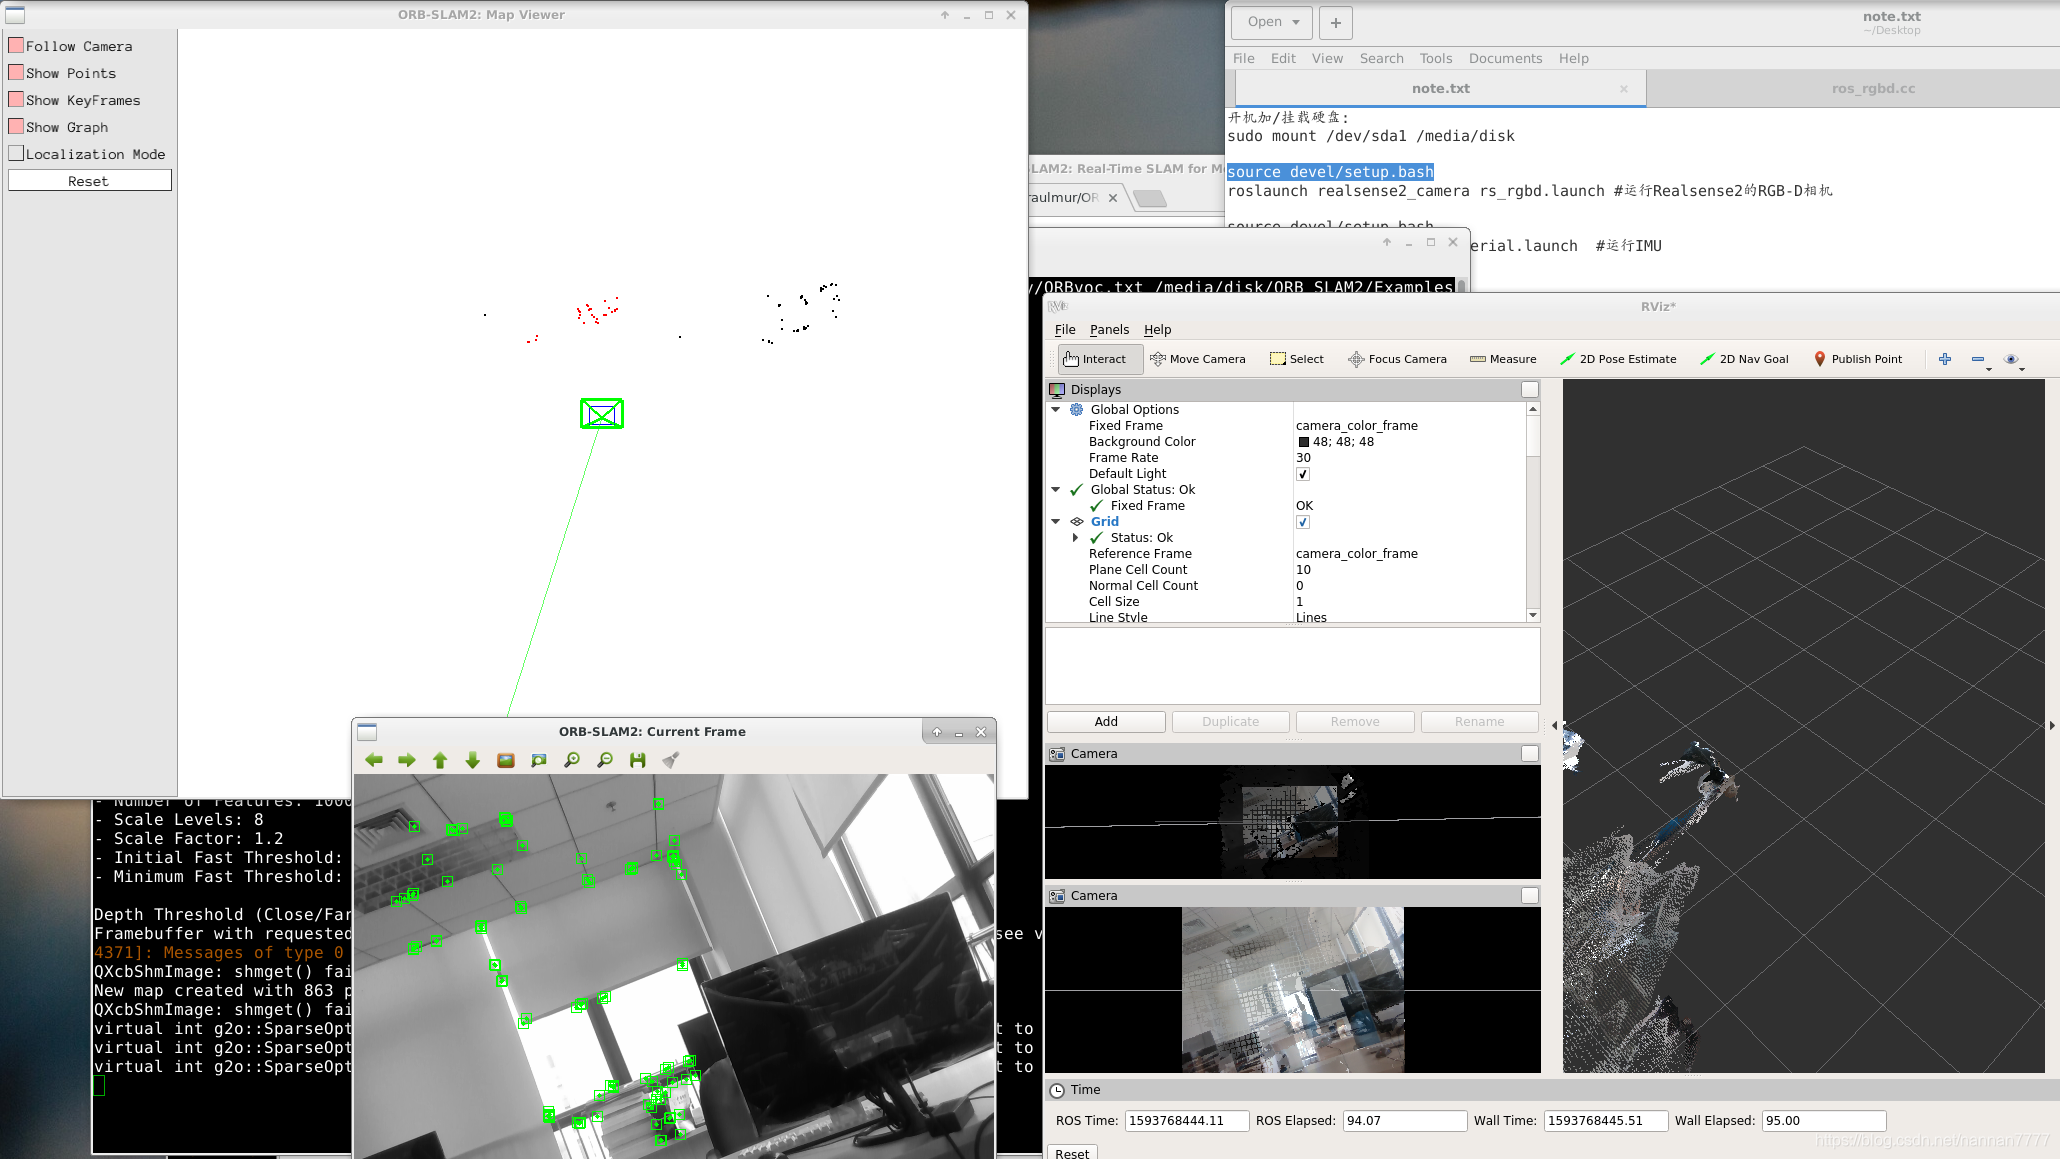
Task: Collapse the Global Options tree node
Action: pyautogui.click(x=1056, y=410)
